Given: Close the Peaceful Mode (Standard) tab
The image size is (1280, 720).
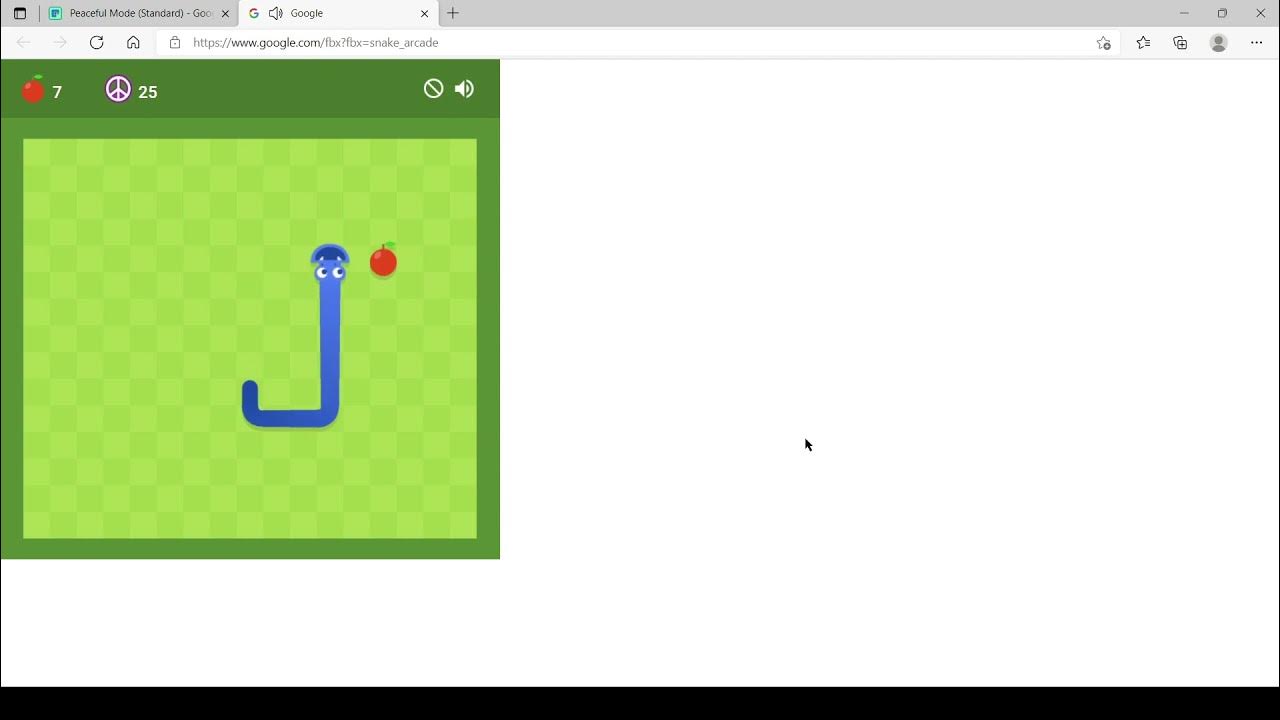Looking at the screenshot, I should [225, 14].
